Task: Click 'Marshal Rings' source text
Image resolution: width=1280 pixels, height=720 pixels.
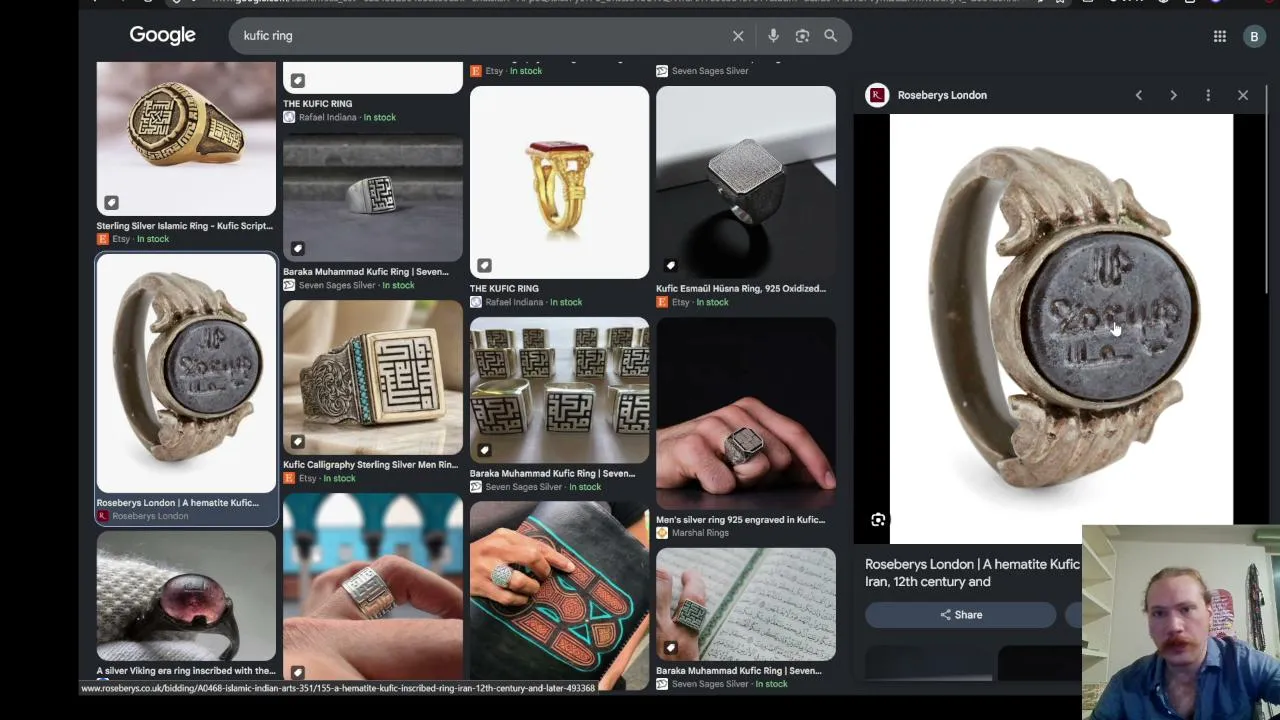Action: coord(700,533)
